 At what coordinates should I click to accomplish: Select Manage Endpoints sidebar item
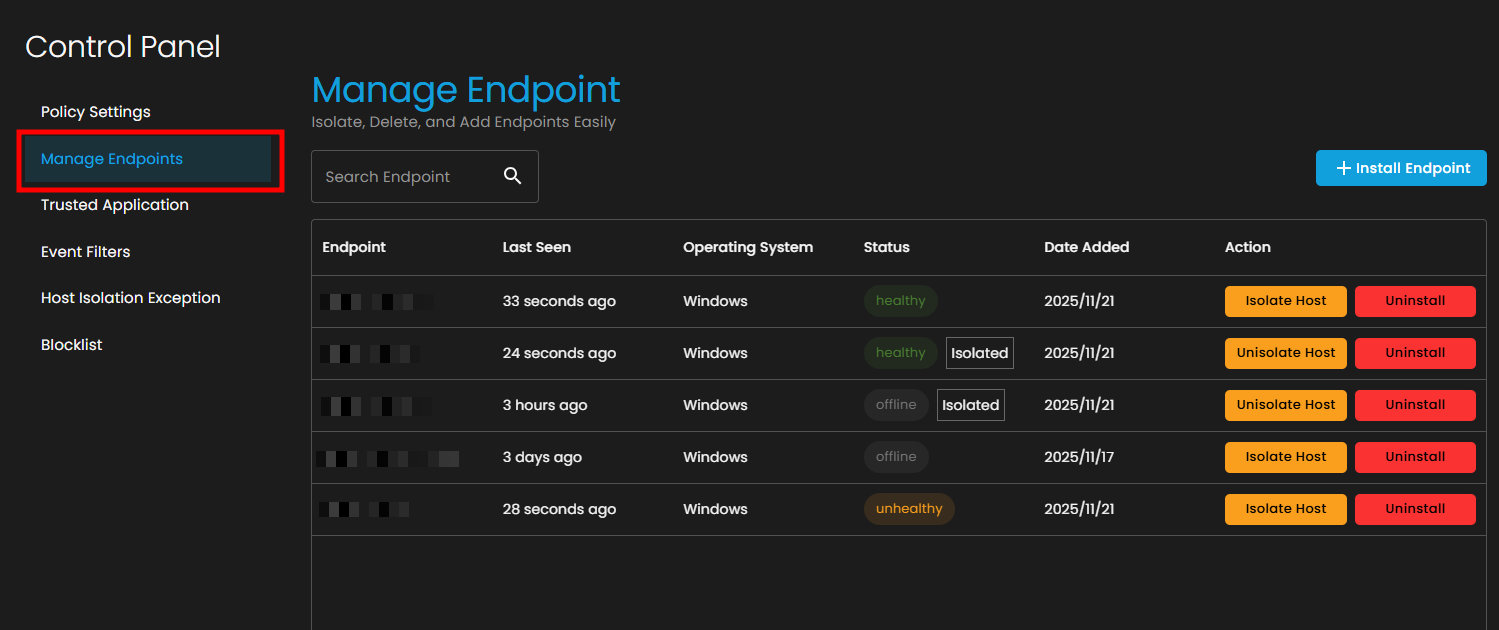coord(112,159)
